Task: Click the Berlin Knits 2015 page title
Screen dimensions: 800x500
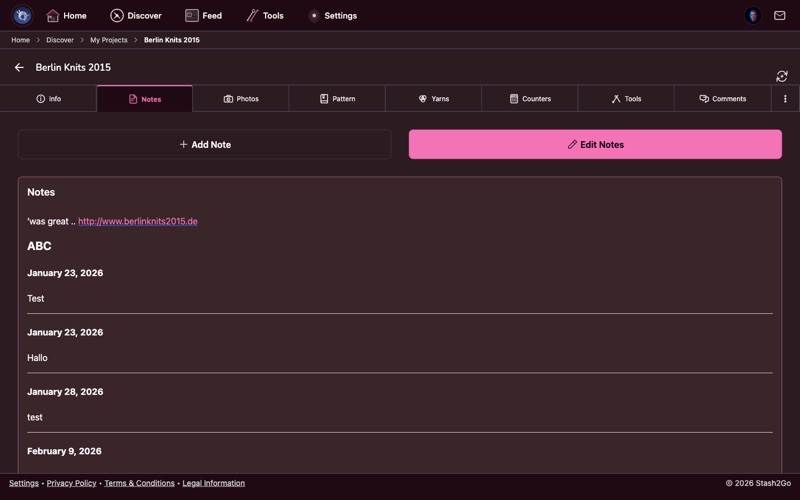Action: pos(73,67)
